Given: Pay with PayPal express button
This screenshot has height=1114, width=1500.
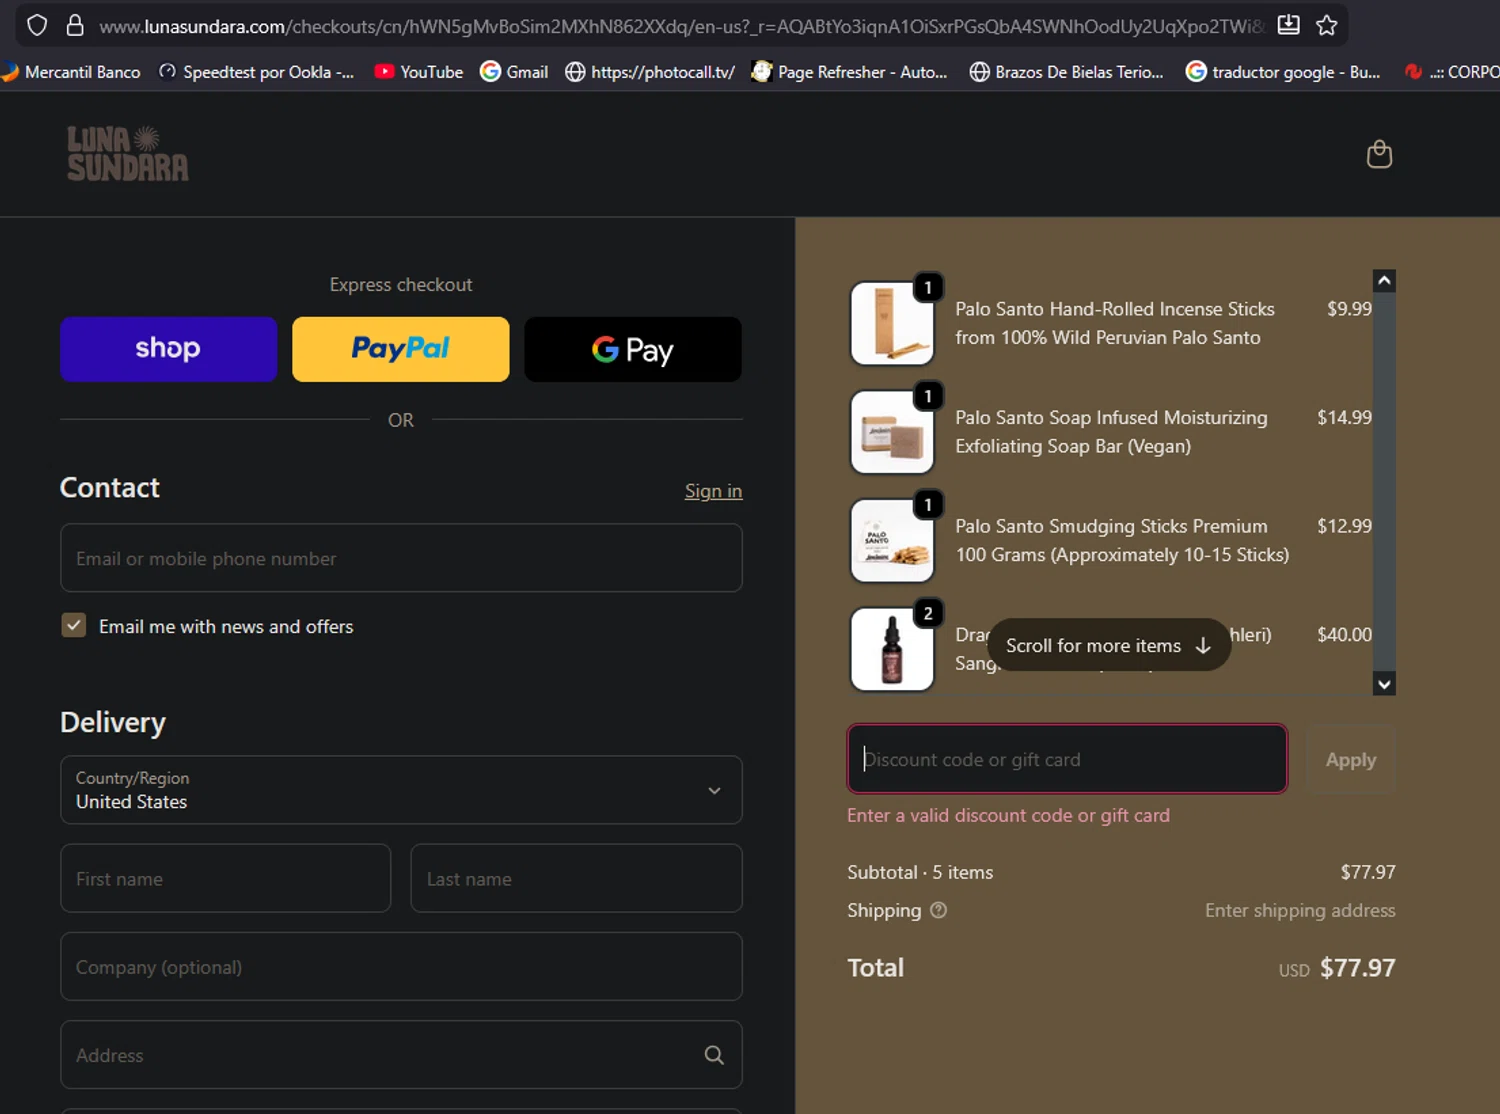Looking at the screenshot, I should [x=400, y=349].
